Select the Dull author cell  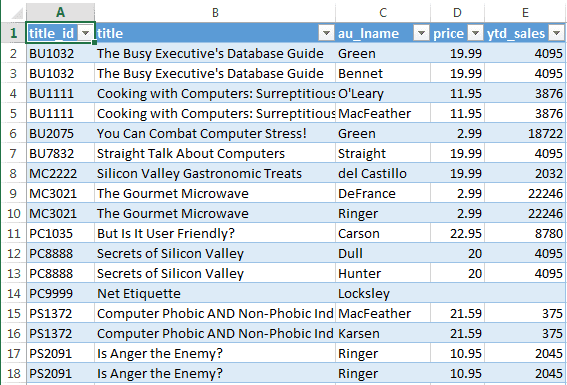383,253
